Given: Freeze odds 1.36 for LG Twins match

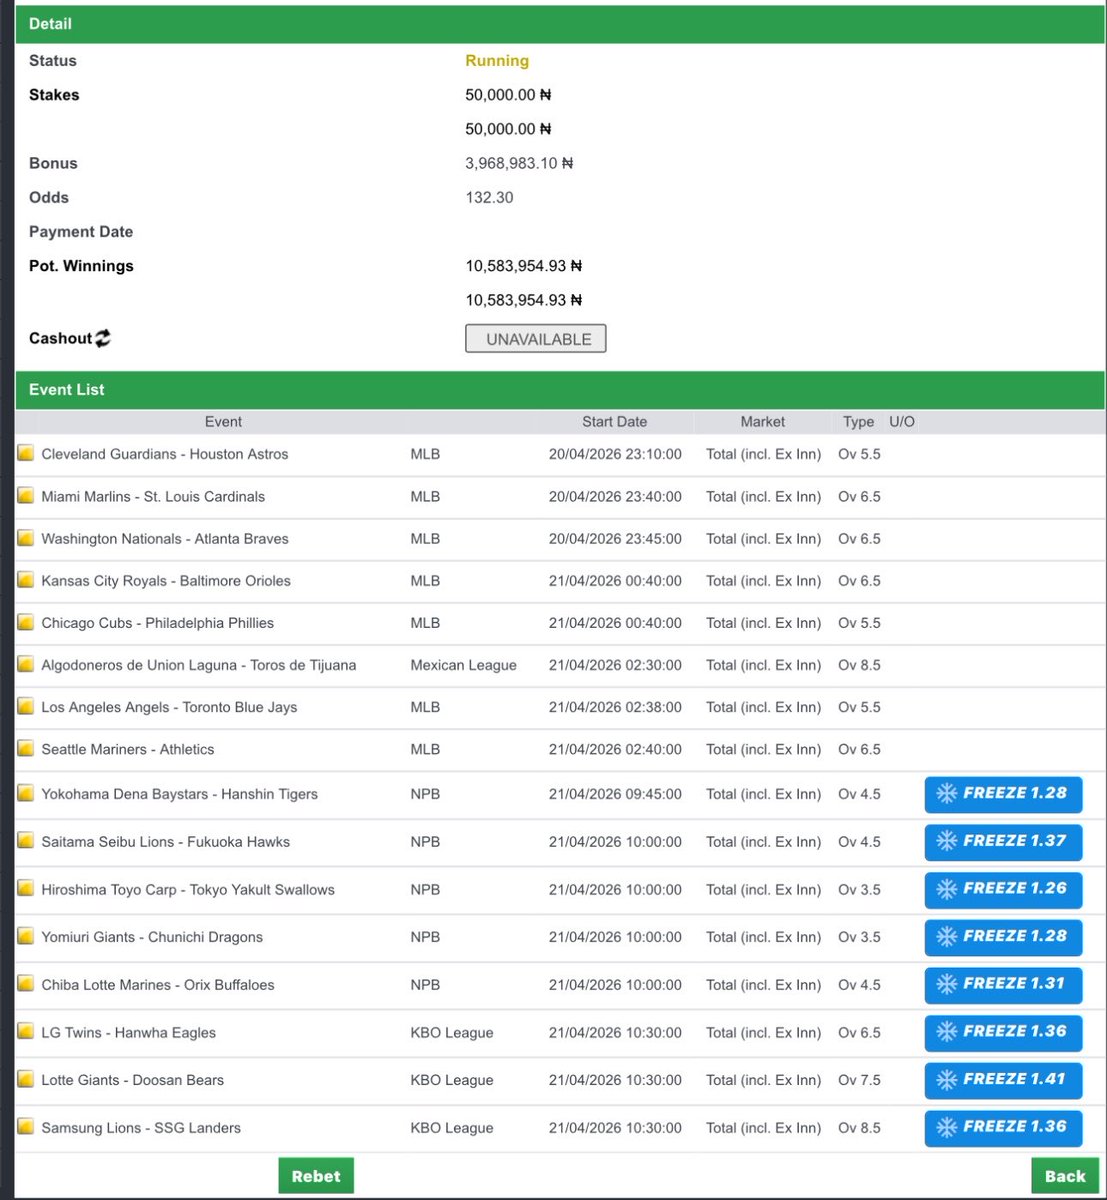Looking at the screenshot, I should tap(1003, 1032).
